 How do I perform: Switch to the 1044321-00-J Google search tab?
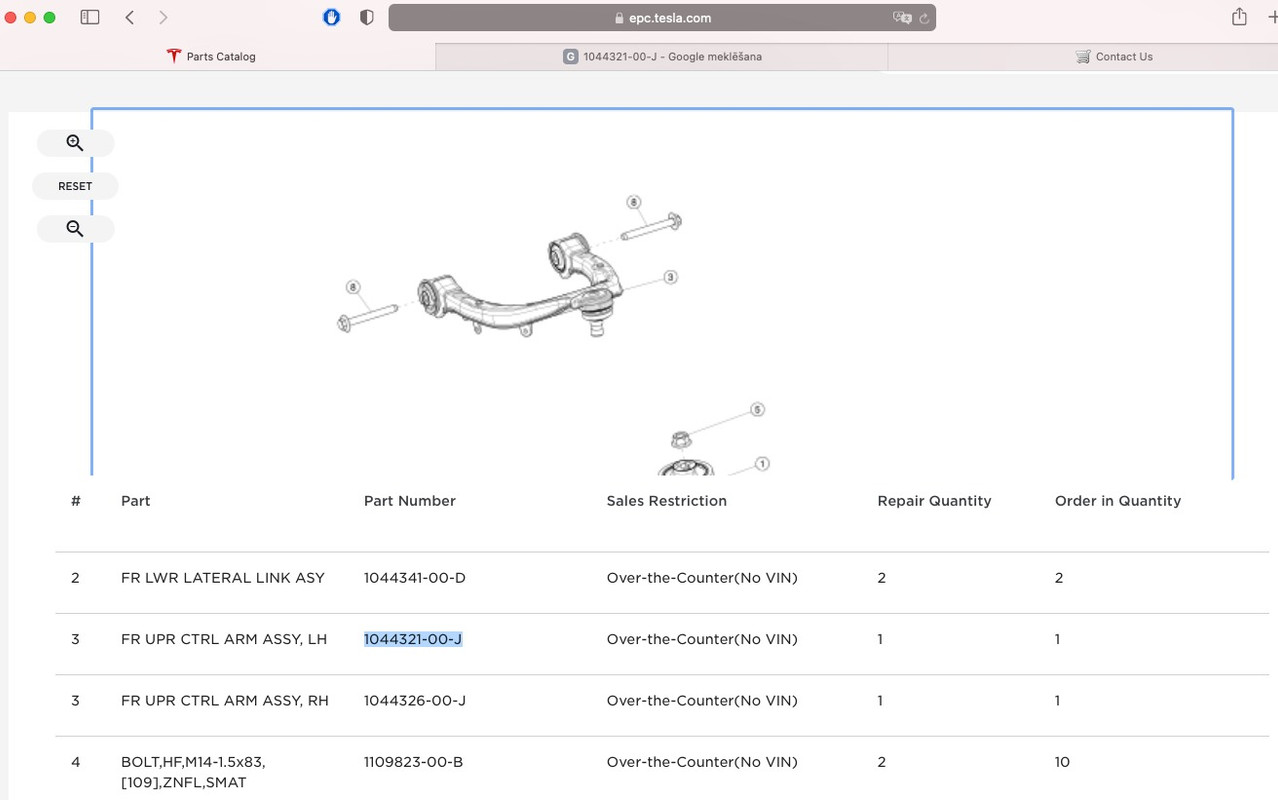tap(662, 57)
